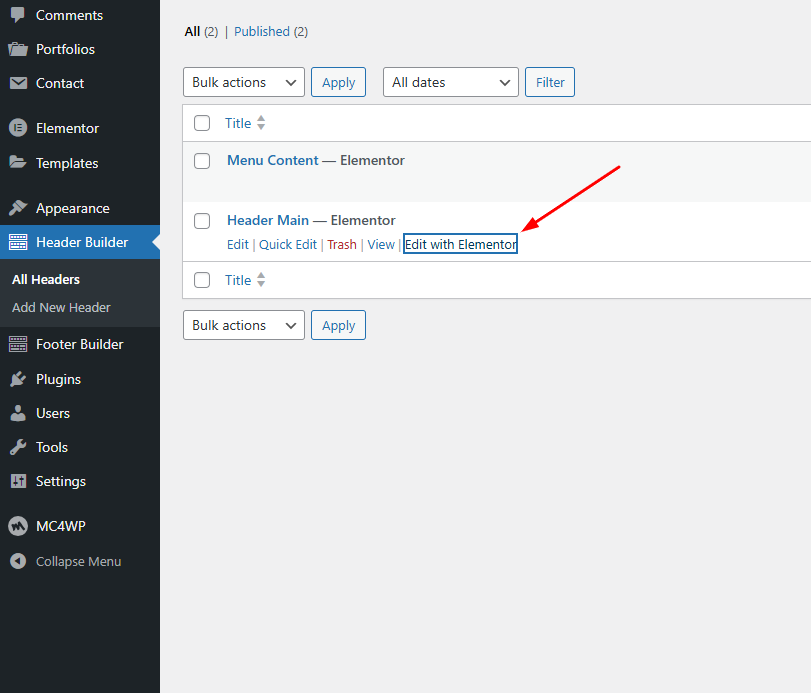
Task: Sort by Title column header
Action: [238, 123]
